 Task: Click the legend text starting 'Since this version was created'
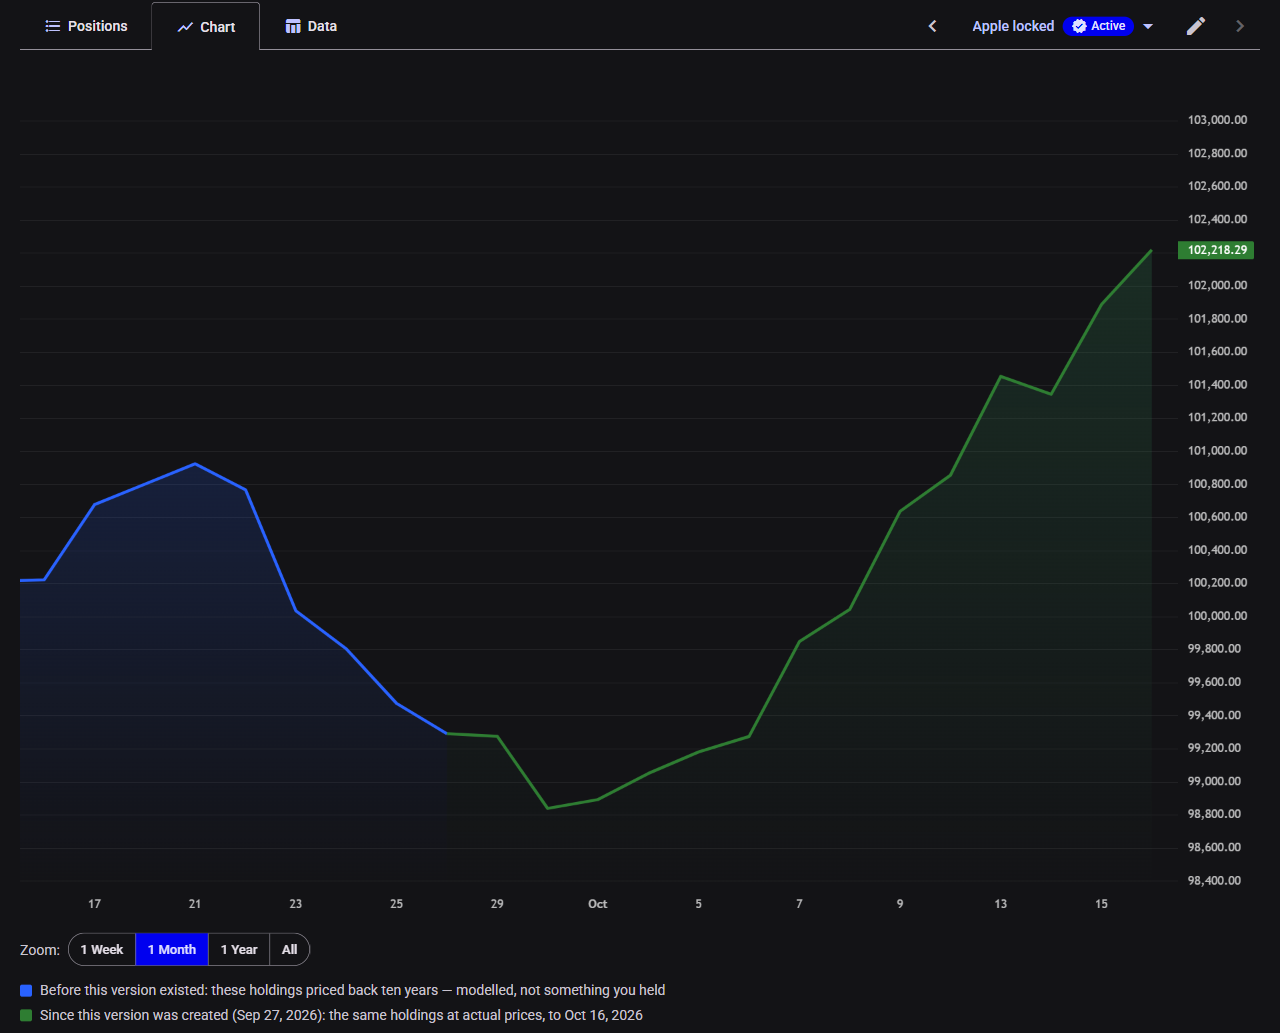pyautogui.click(x=341, y=1015)
